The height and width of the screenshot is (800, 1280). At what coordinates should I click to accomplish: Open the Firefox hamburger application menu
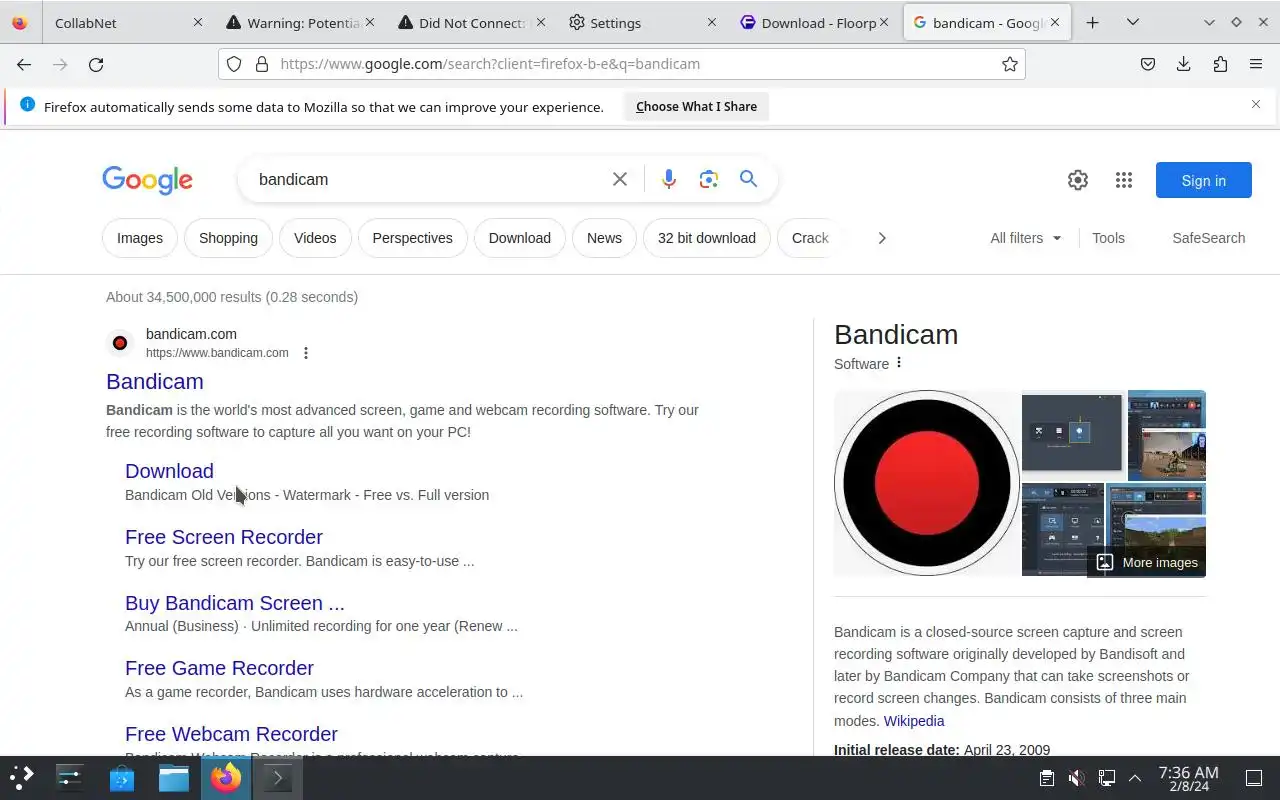tap(1256, 64)
